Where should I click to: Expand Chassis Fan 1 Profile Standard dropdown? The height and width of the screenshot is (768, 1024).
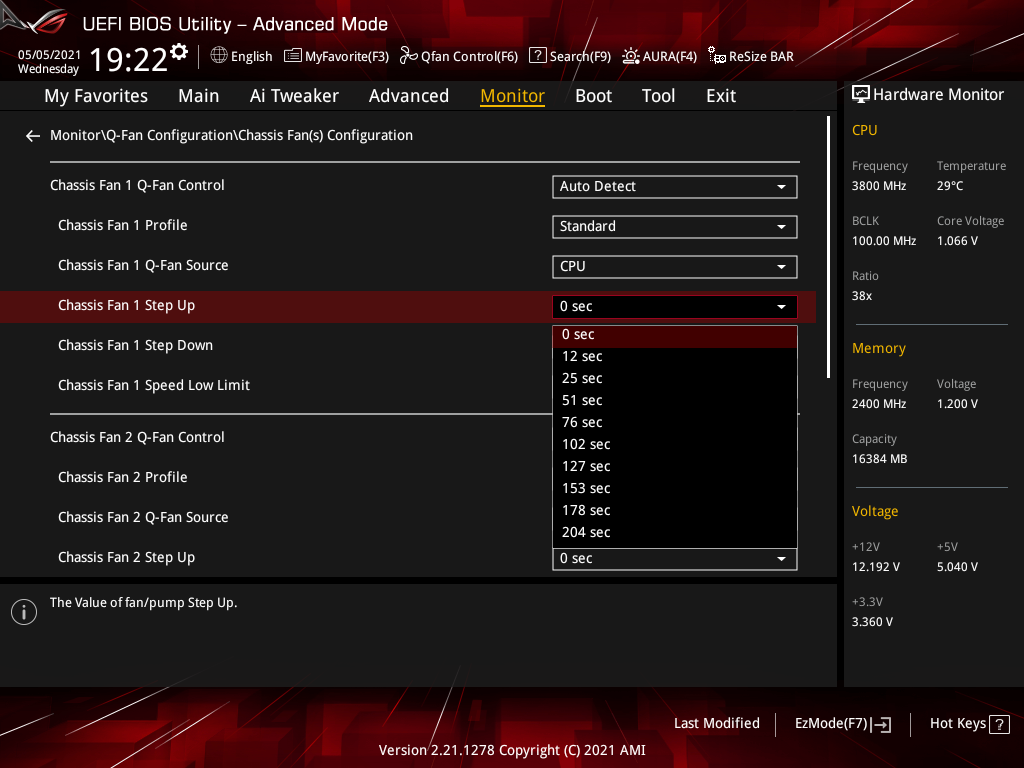(x=675, y=227)
